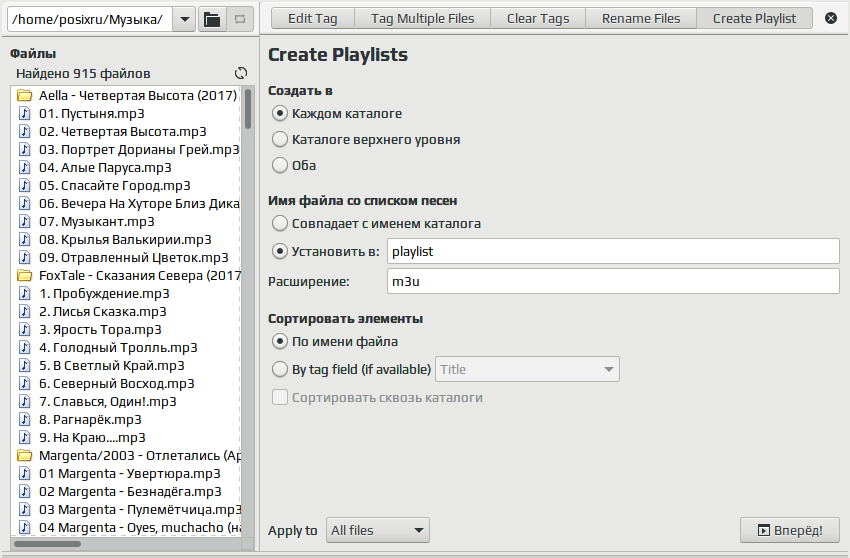850x558 pixels.
Task: Select file 03. Портрет Дорианы Грей.mp3
Action: pyautogui.click(x=139, y=149)
